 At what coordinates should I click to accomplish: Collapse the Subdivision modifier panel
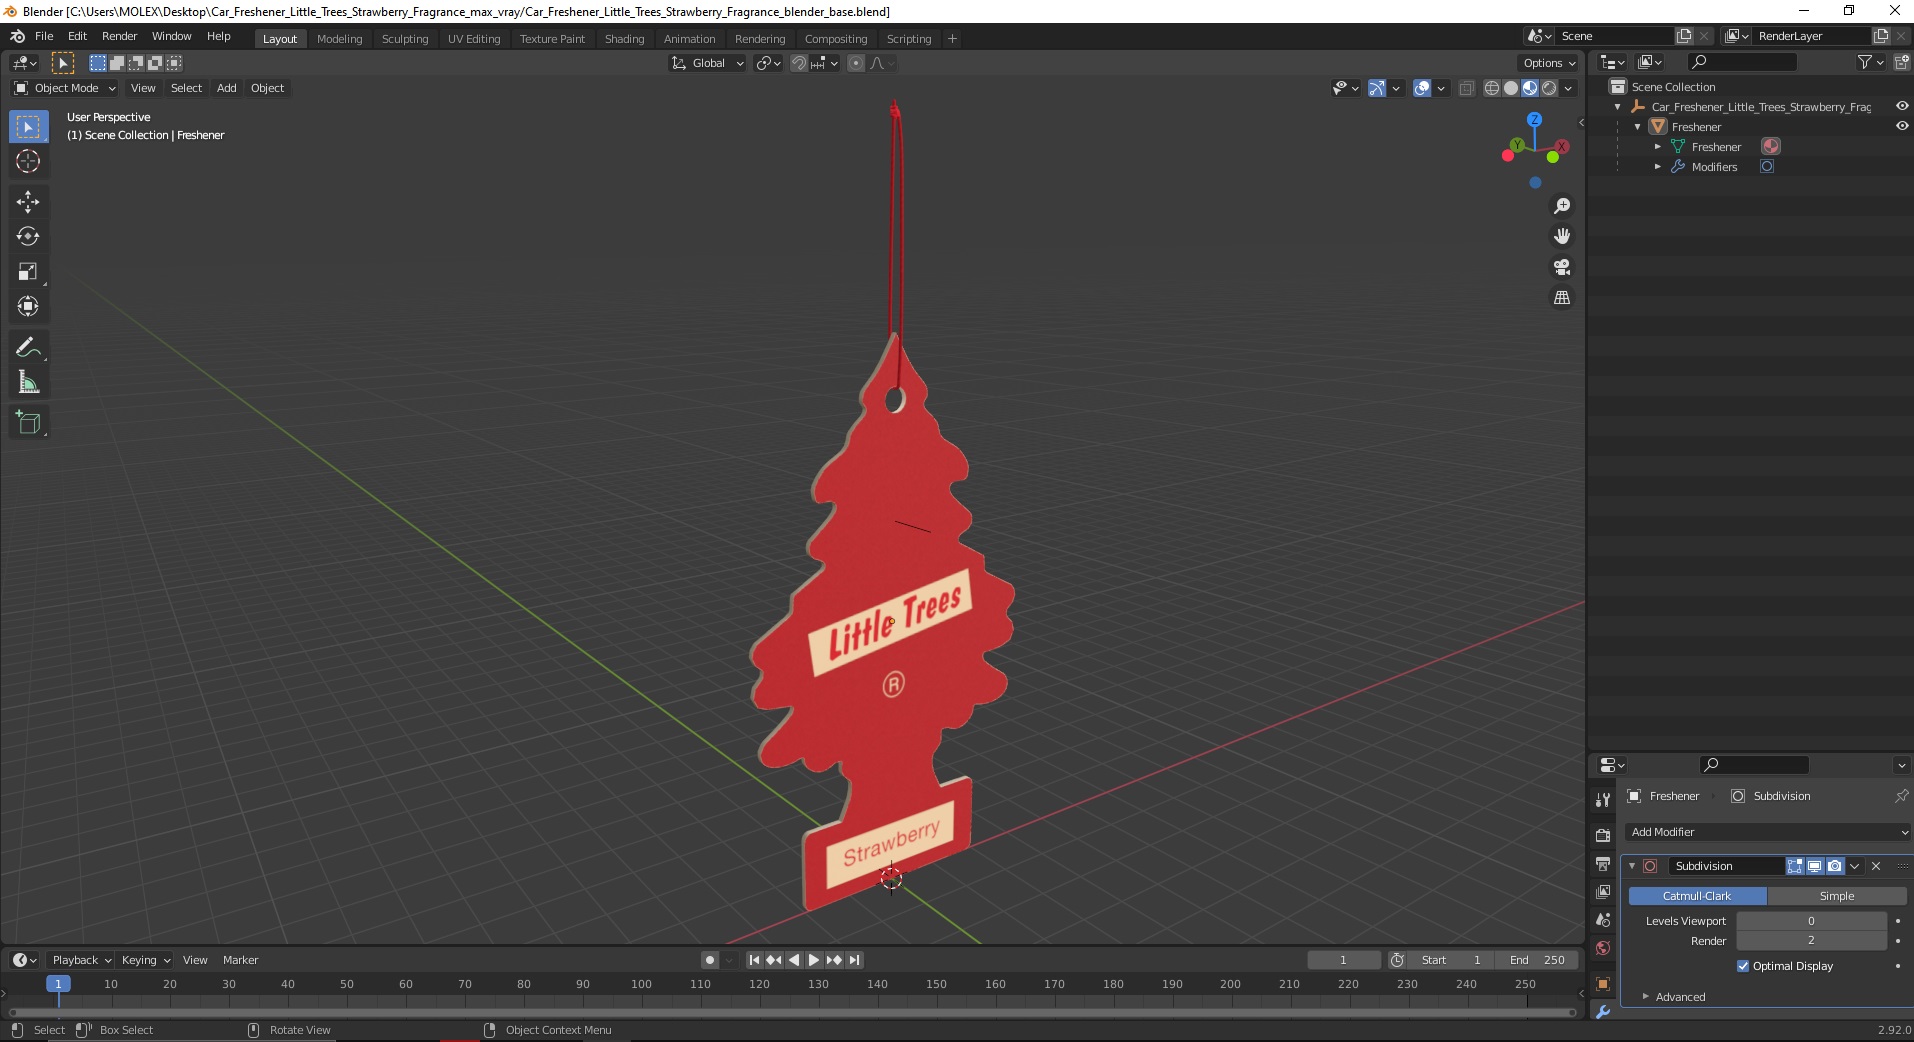(1632, 866)
